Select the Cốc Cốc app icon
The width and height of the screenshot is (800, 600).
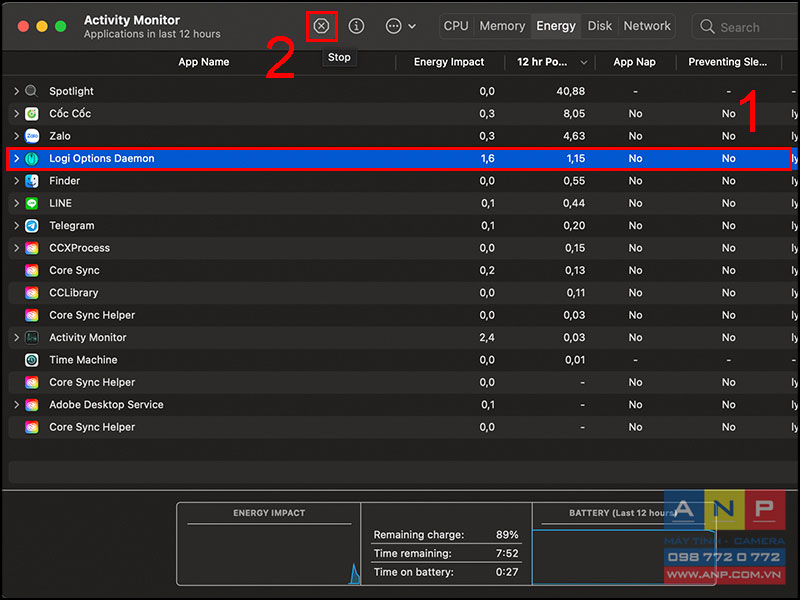(32, 114)
